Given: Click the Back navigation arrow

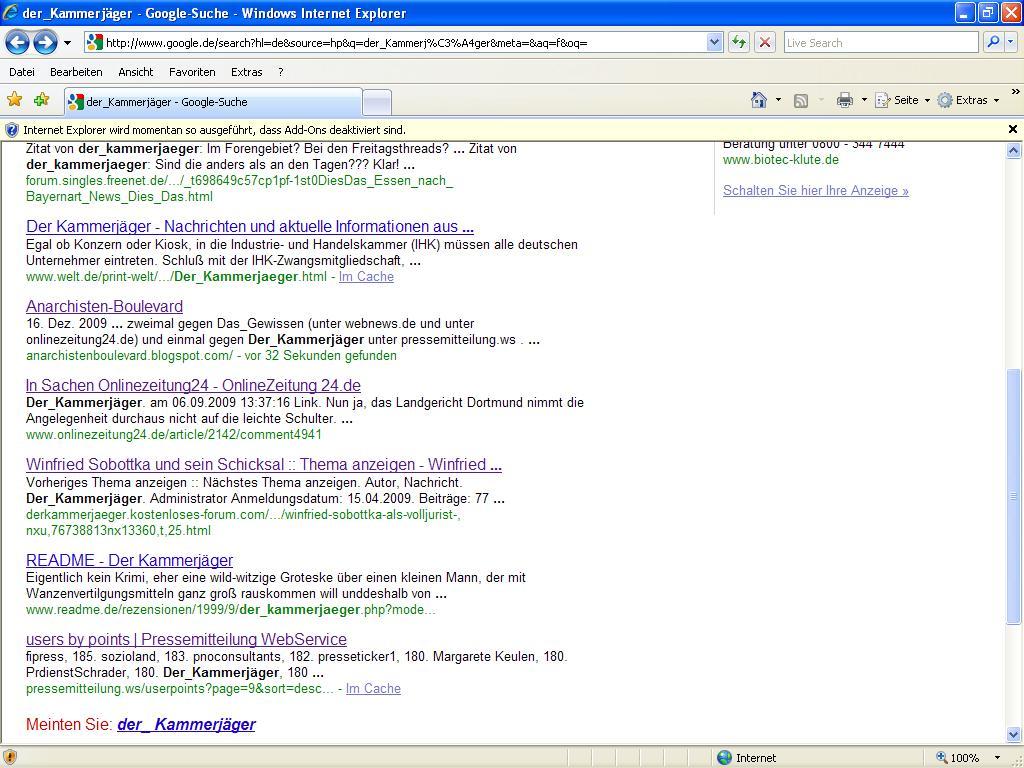Looking at the screenshot, I should click(x=18, y=43).
